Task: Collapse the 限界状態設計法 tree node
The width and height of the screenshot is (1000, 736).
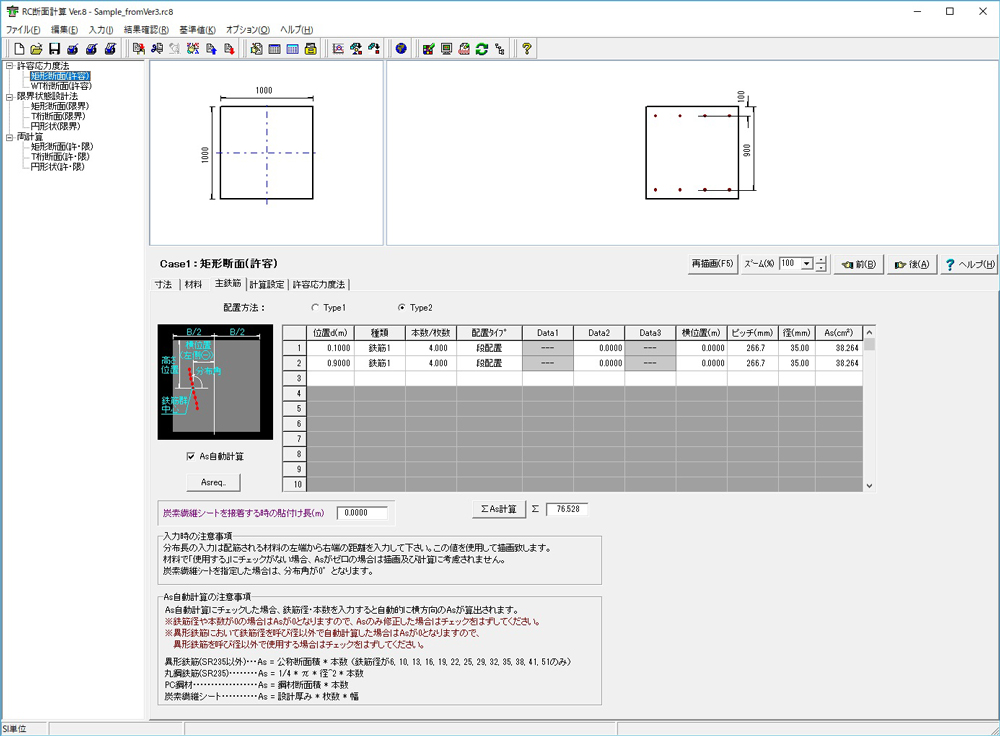Action: pyautogui.click(x=10, y=96)
